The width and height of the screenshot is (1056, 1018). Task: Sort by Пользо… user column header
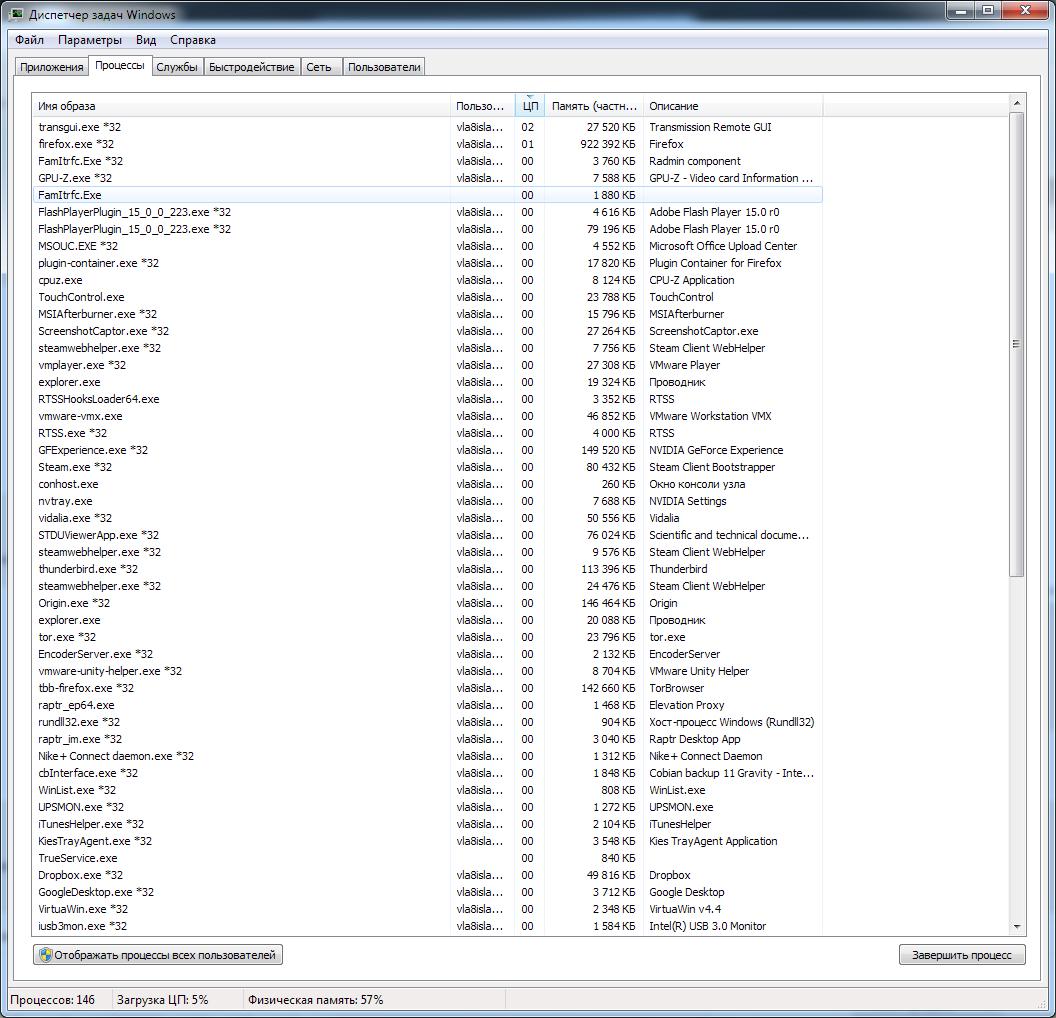click(x=482, y=106)
